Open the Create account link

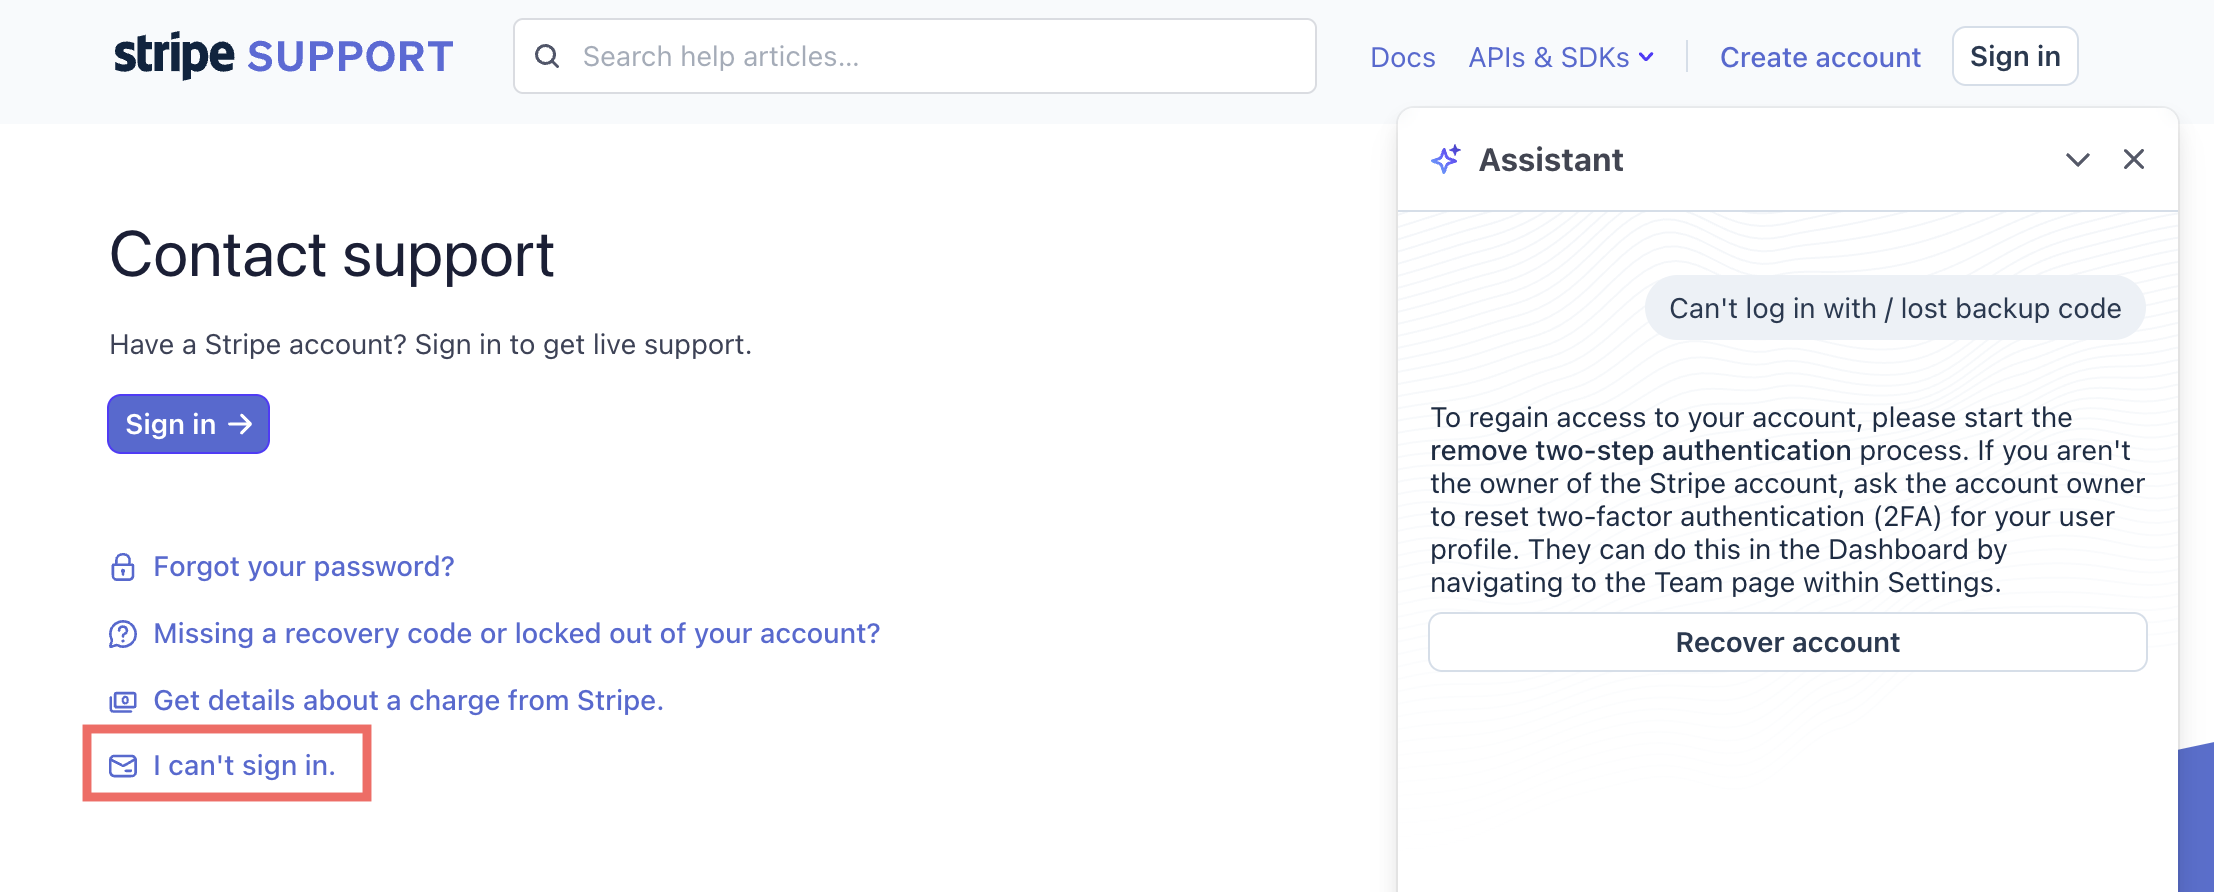tap(1820, 57)
